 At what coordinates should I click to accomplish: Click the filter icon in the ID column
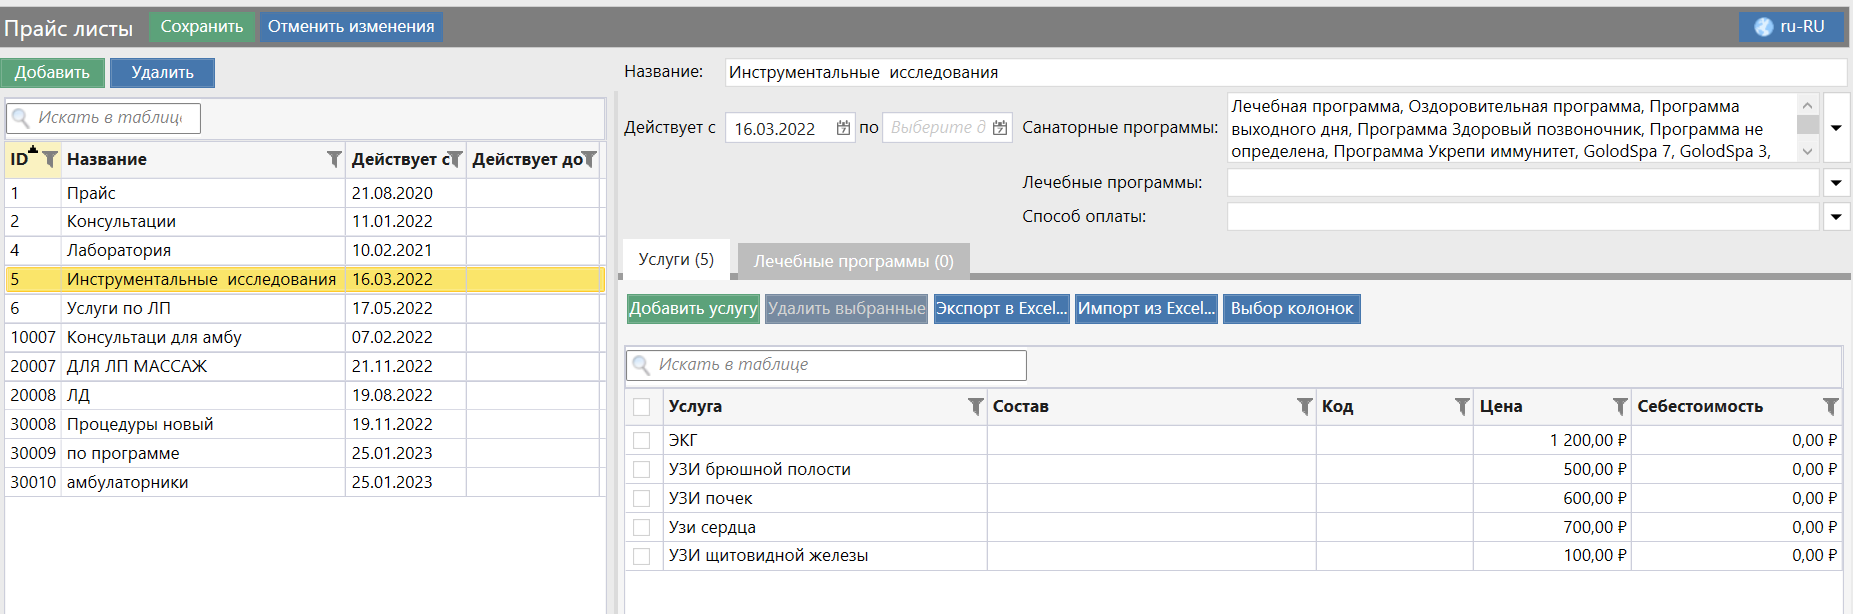[49, 159]
